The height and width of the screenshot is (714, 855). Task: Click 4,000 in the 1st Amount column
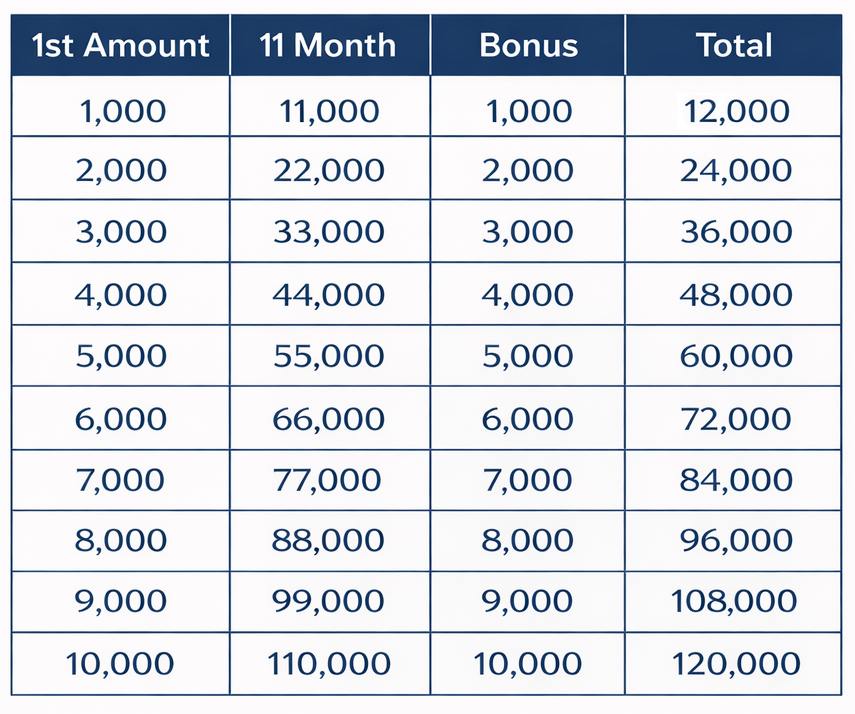pos(121,295)
